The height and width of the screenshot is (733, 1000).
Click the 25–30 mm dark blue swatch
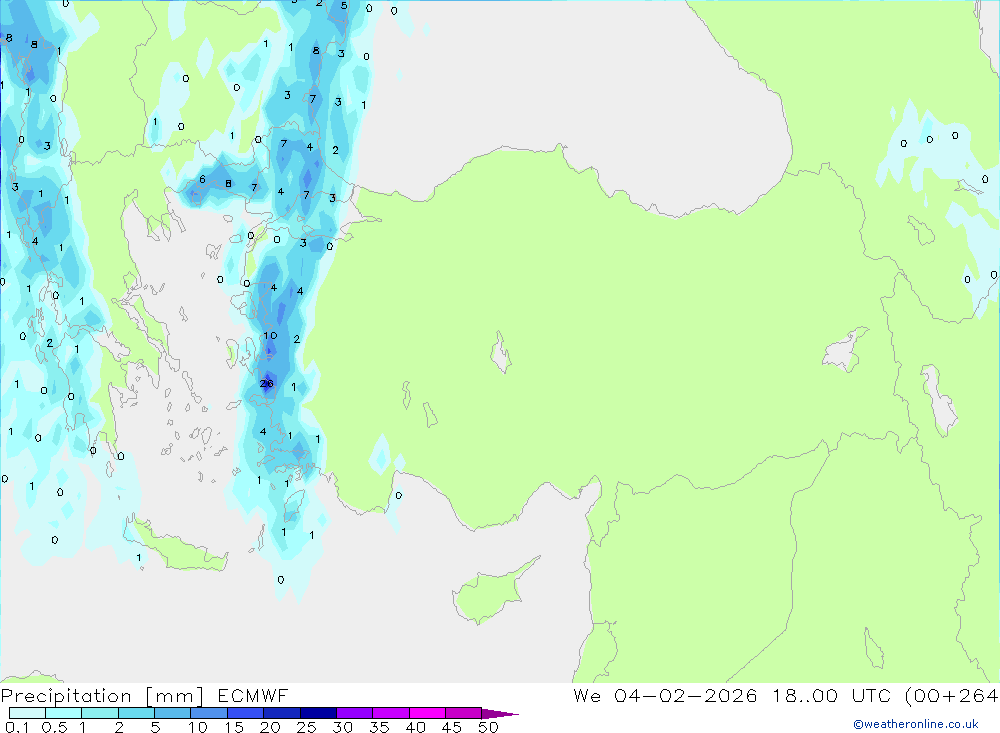coord(318,713)
